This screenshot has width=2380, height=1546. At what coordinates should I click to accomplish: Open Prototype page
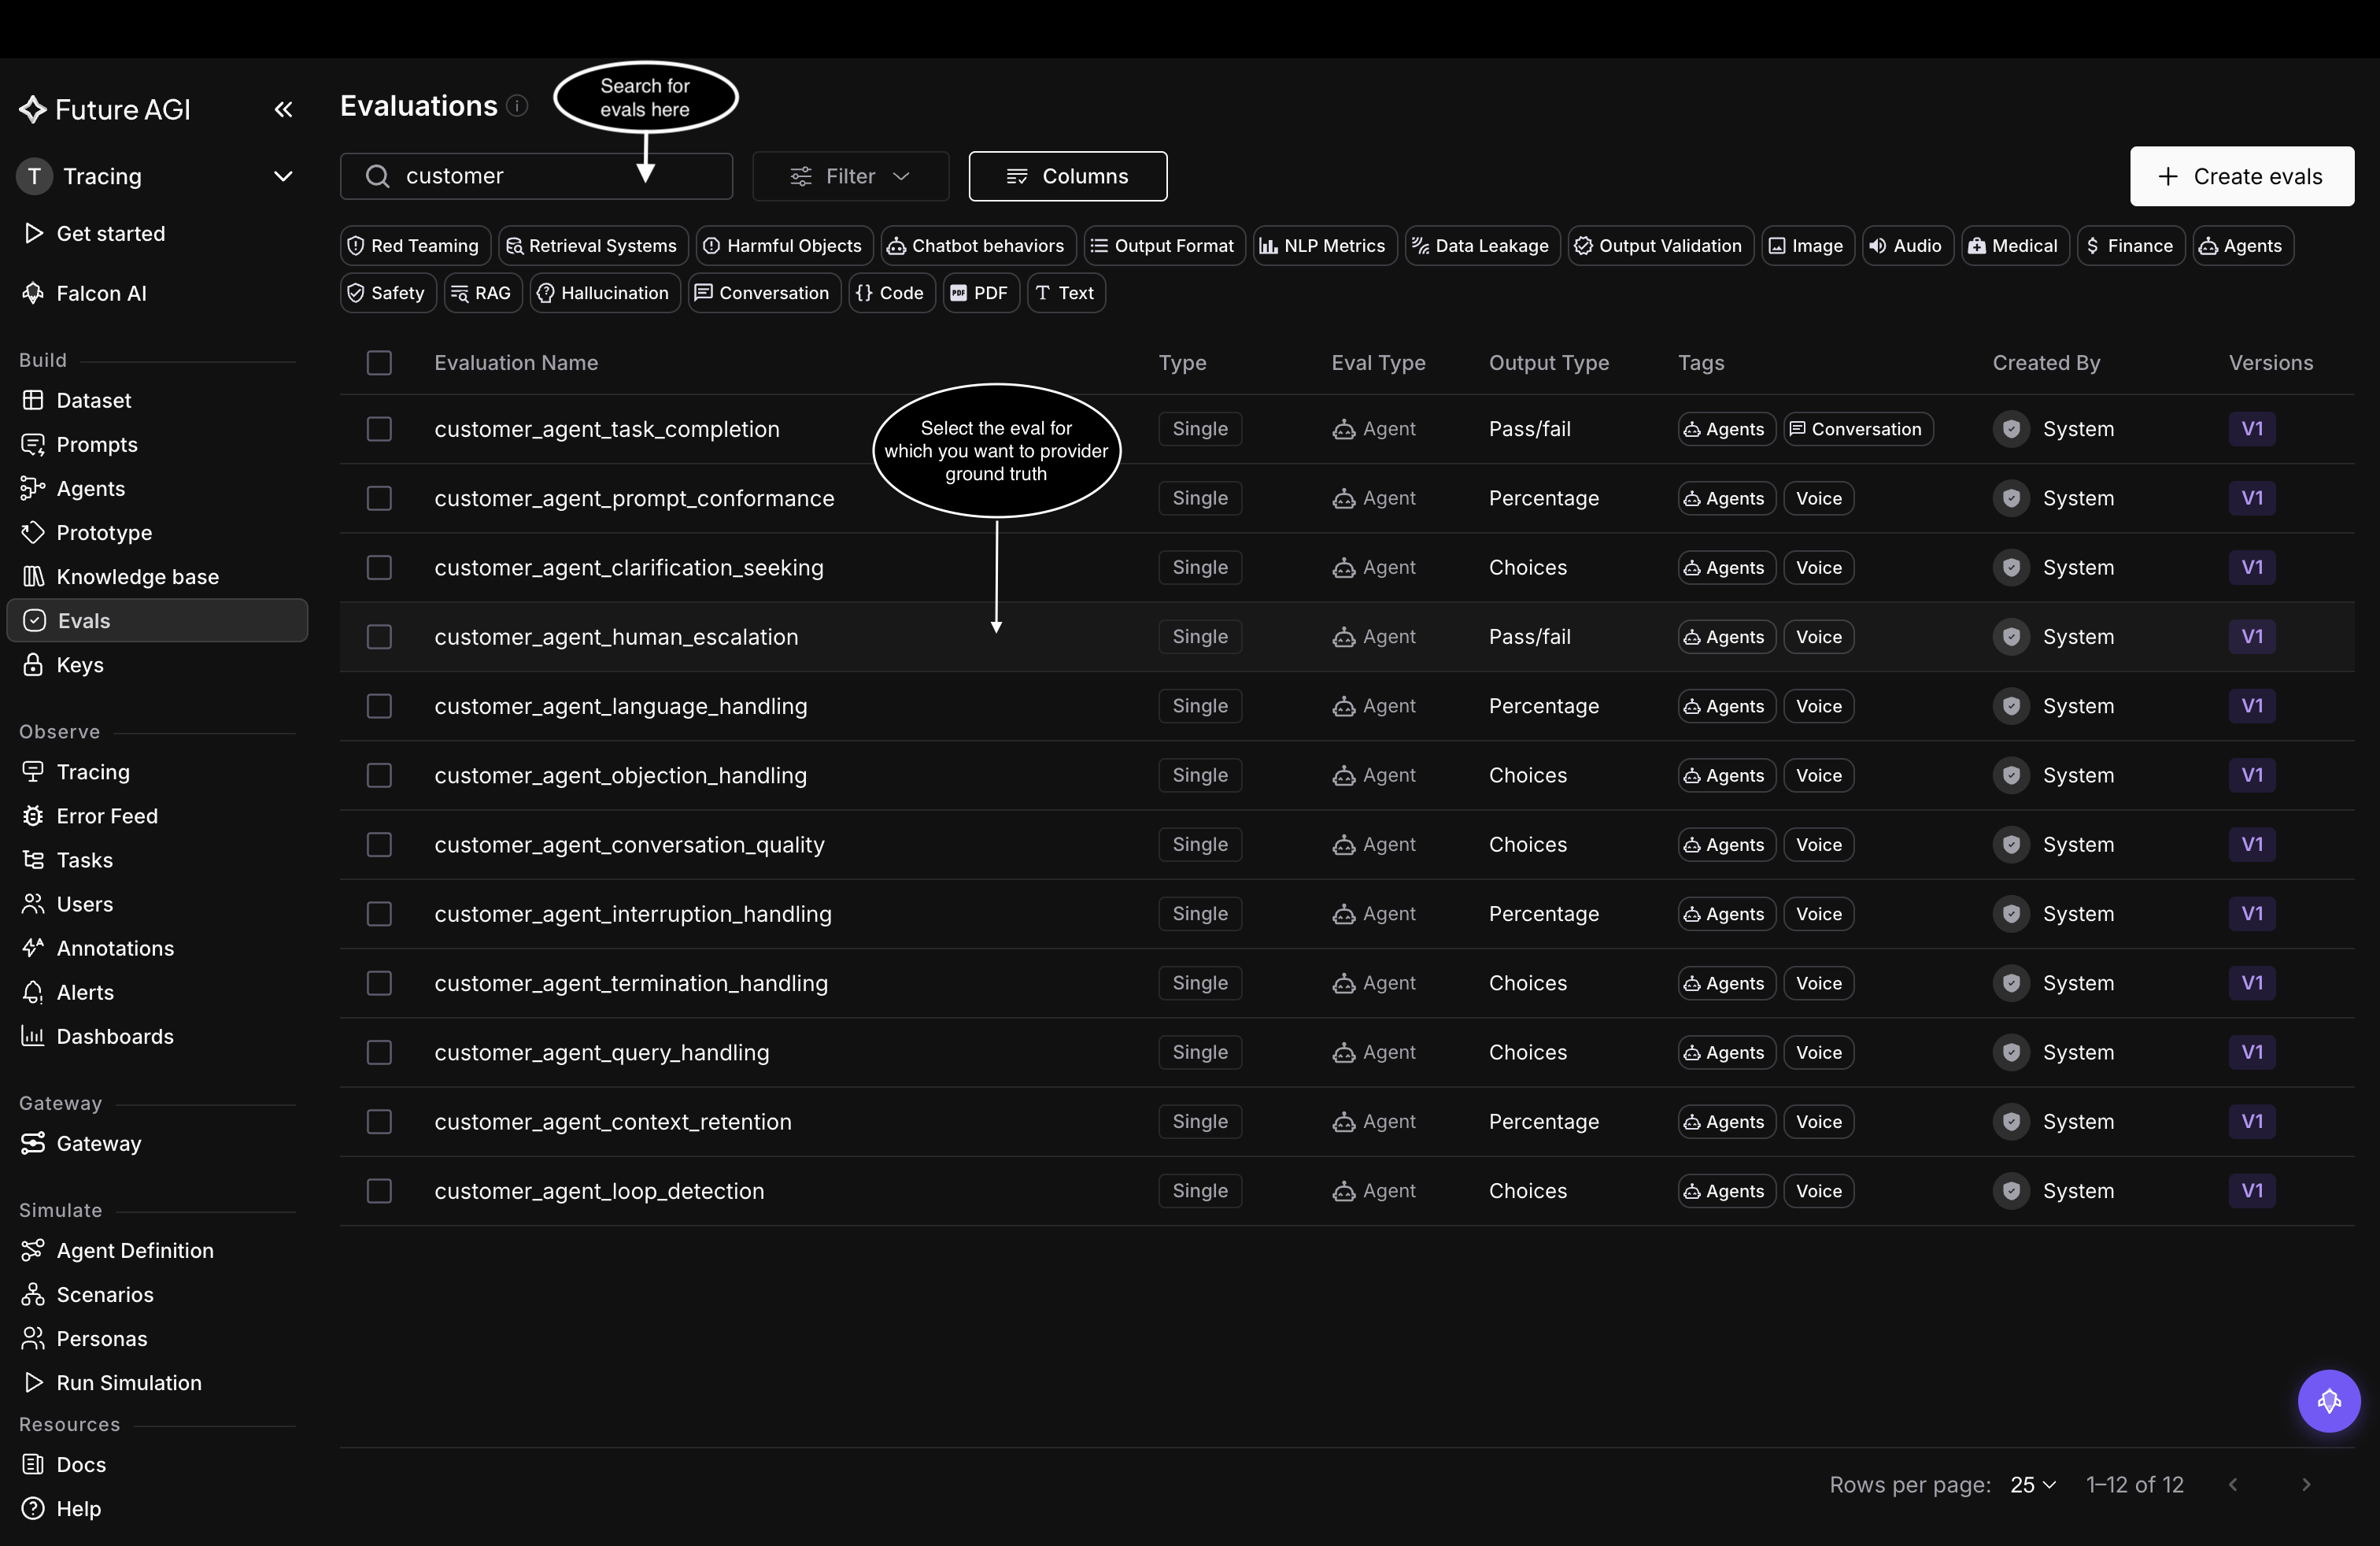[x=104, y=532]
